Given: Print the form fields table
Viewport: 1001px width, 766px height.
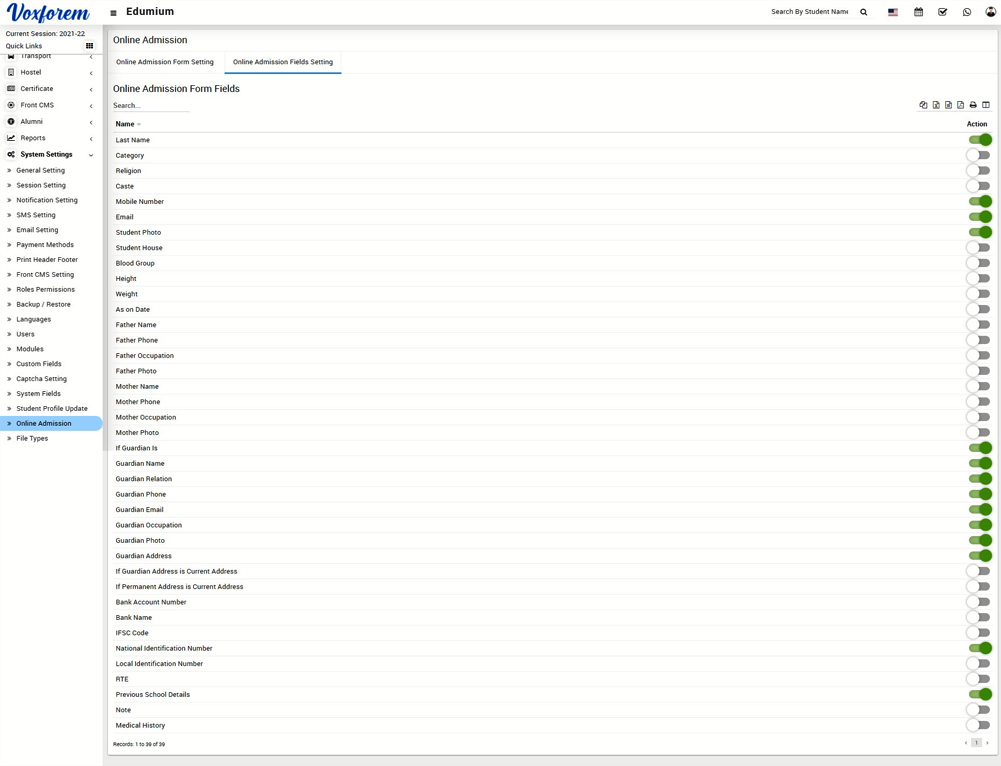Looking at the screenshot, I should click(x=973, y=105).
